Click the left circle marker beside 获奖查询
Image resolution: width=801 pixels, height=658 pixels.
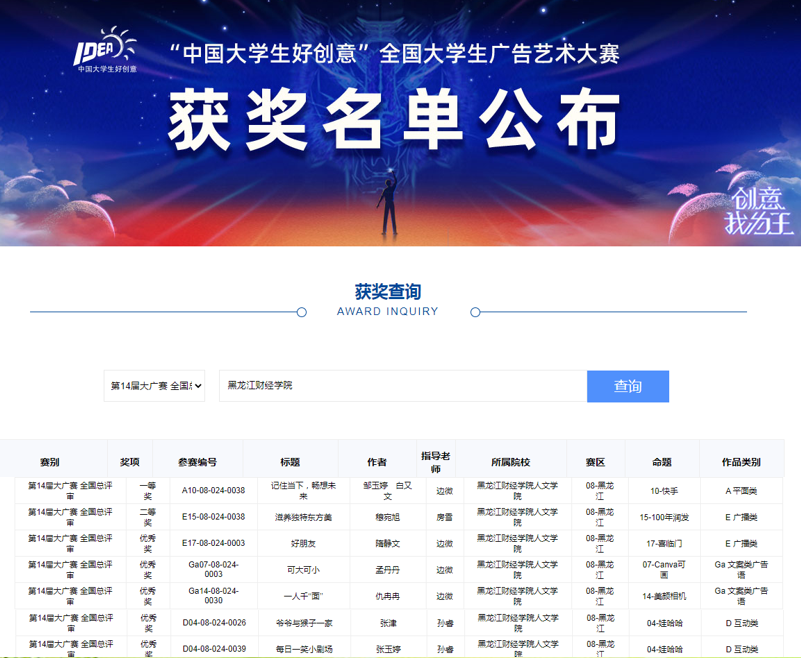pyautogui.click(x=302, y=312)
